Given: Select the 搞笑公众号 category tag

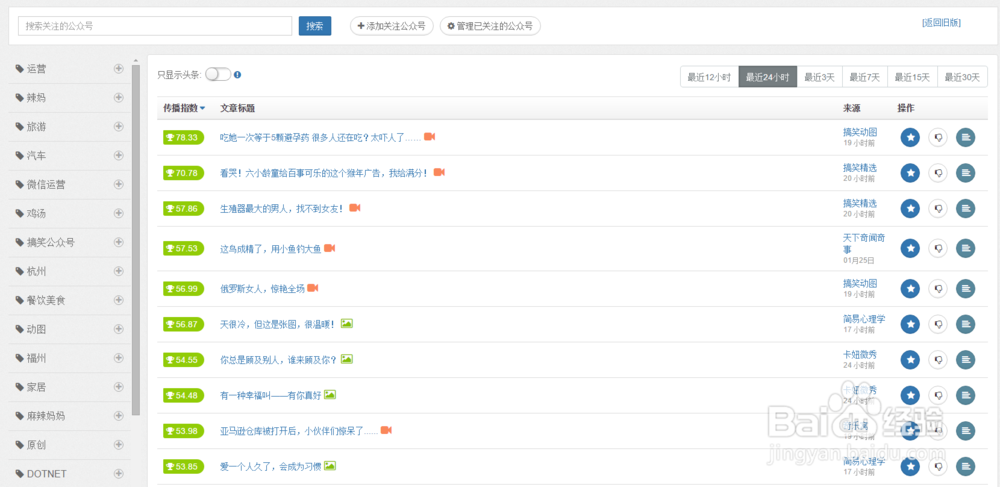Looking at the screenshot, I should point(45,242).
